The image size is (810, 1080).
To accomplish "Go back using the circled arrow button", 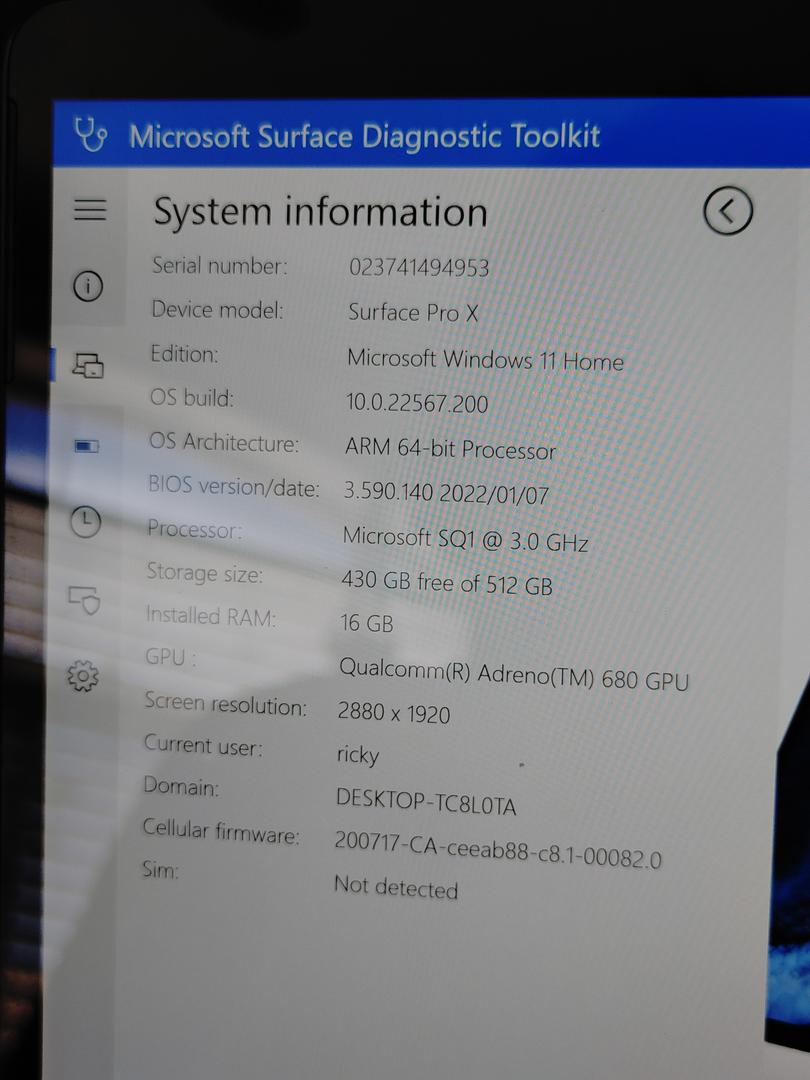I will [x=728, y=211].
